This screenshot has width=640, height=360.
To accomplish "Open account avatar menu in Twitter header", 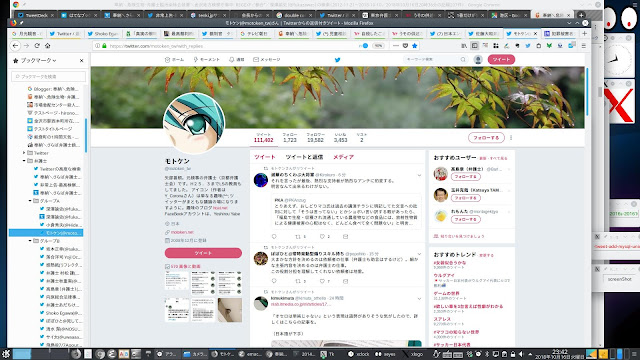I will (x=478, y=60).
